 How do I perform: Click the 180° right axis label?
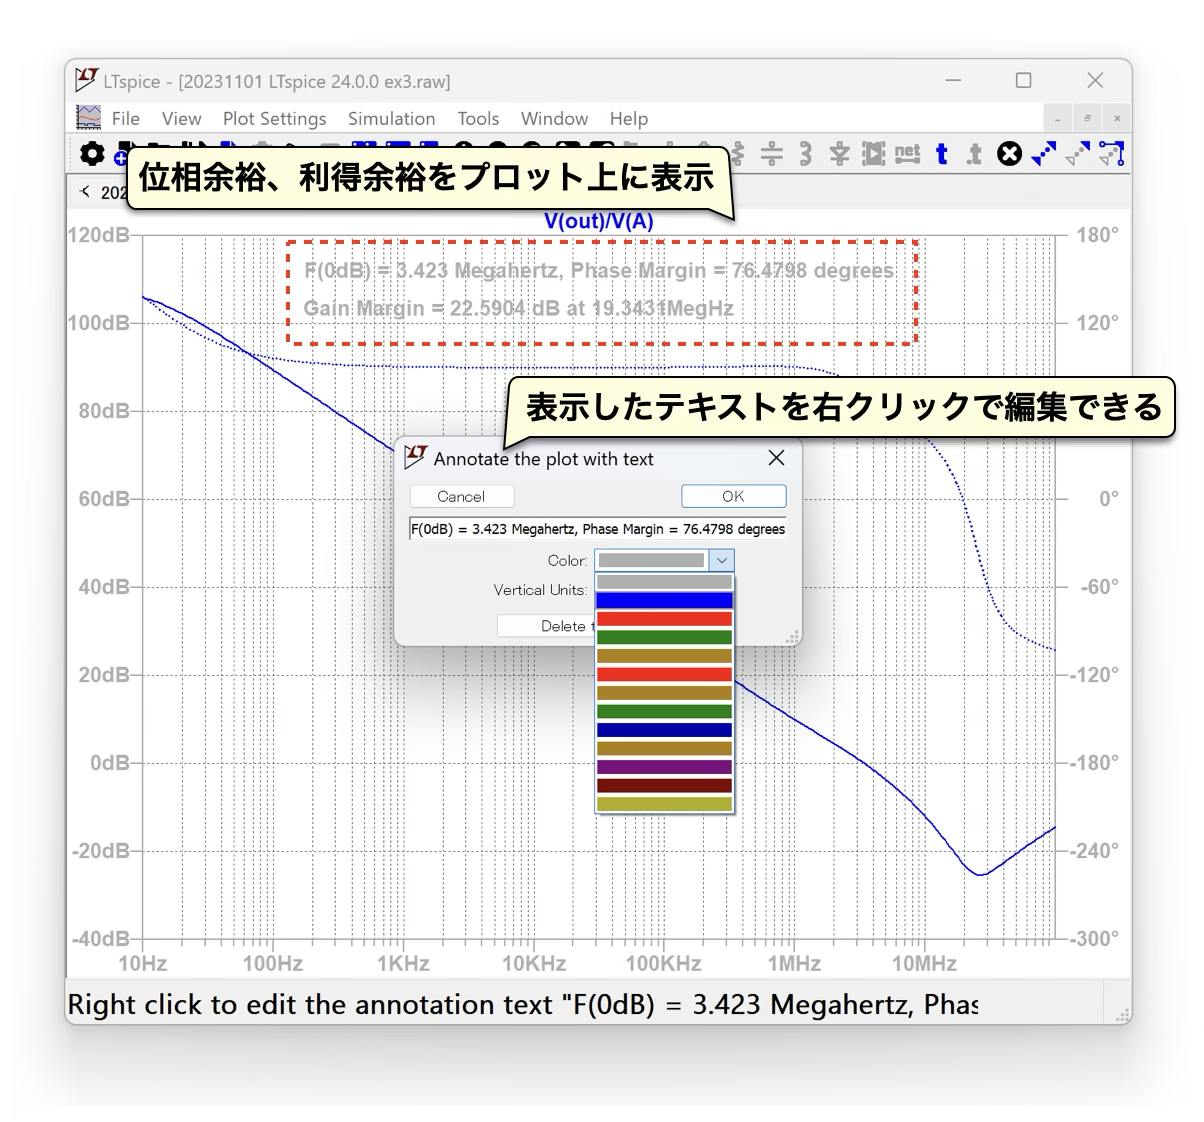point(1097,235)
